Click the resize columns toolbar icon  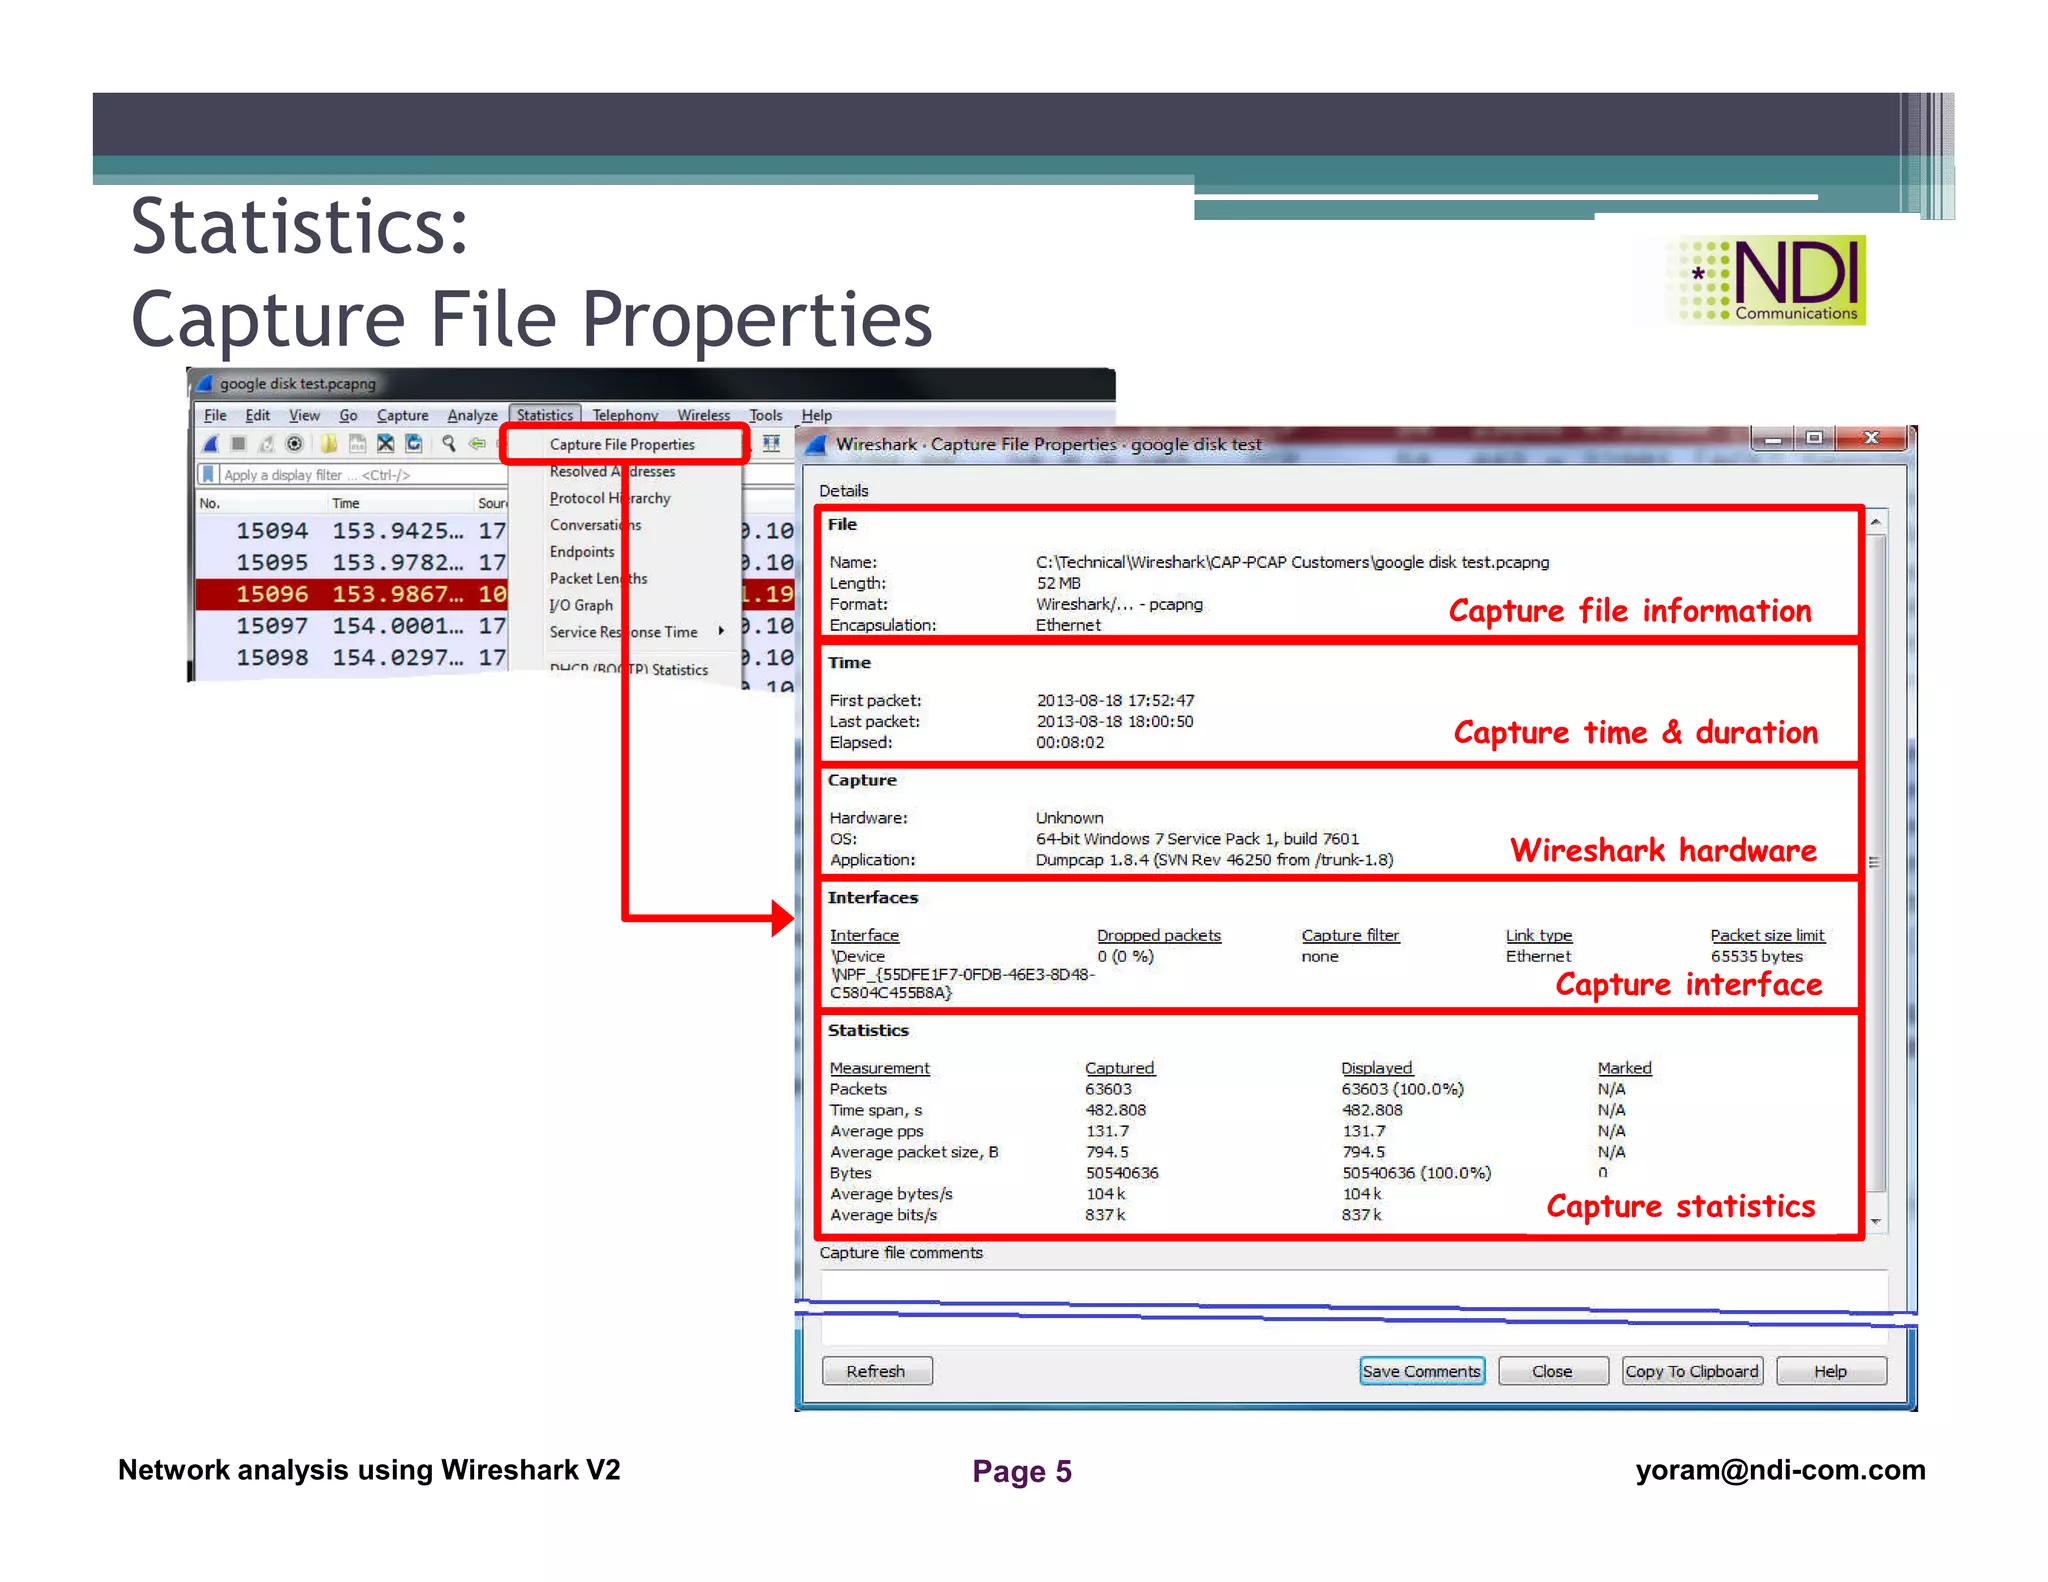(771, 444)
